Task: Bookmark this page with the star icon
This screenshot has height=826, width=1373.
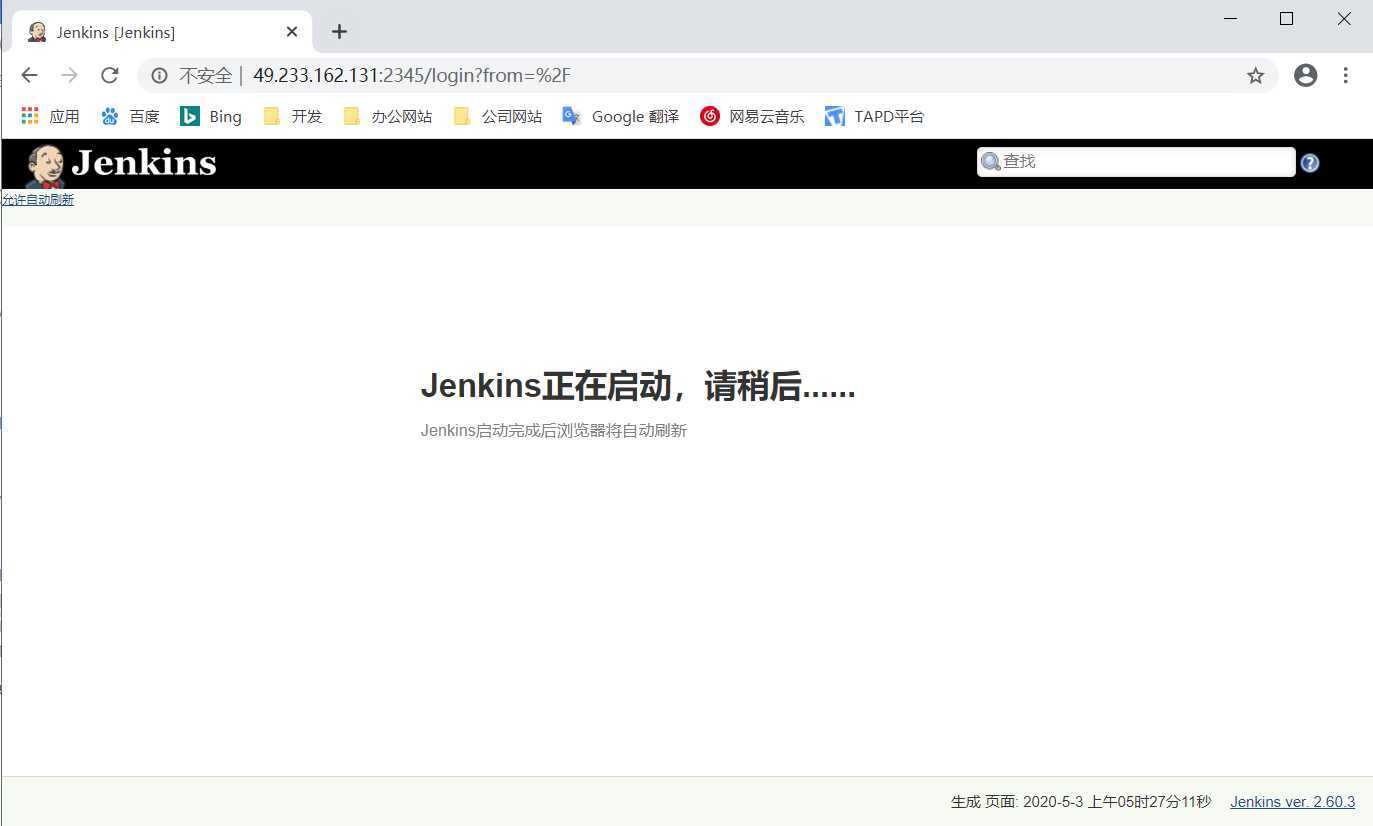Action: pos(1255,76)
